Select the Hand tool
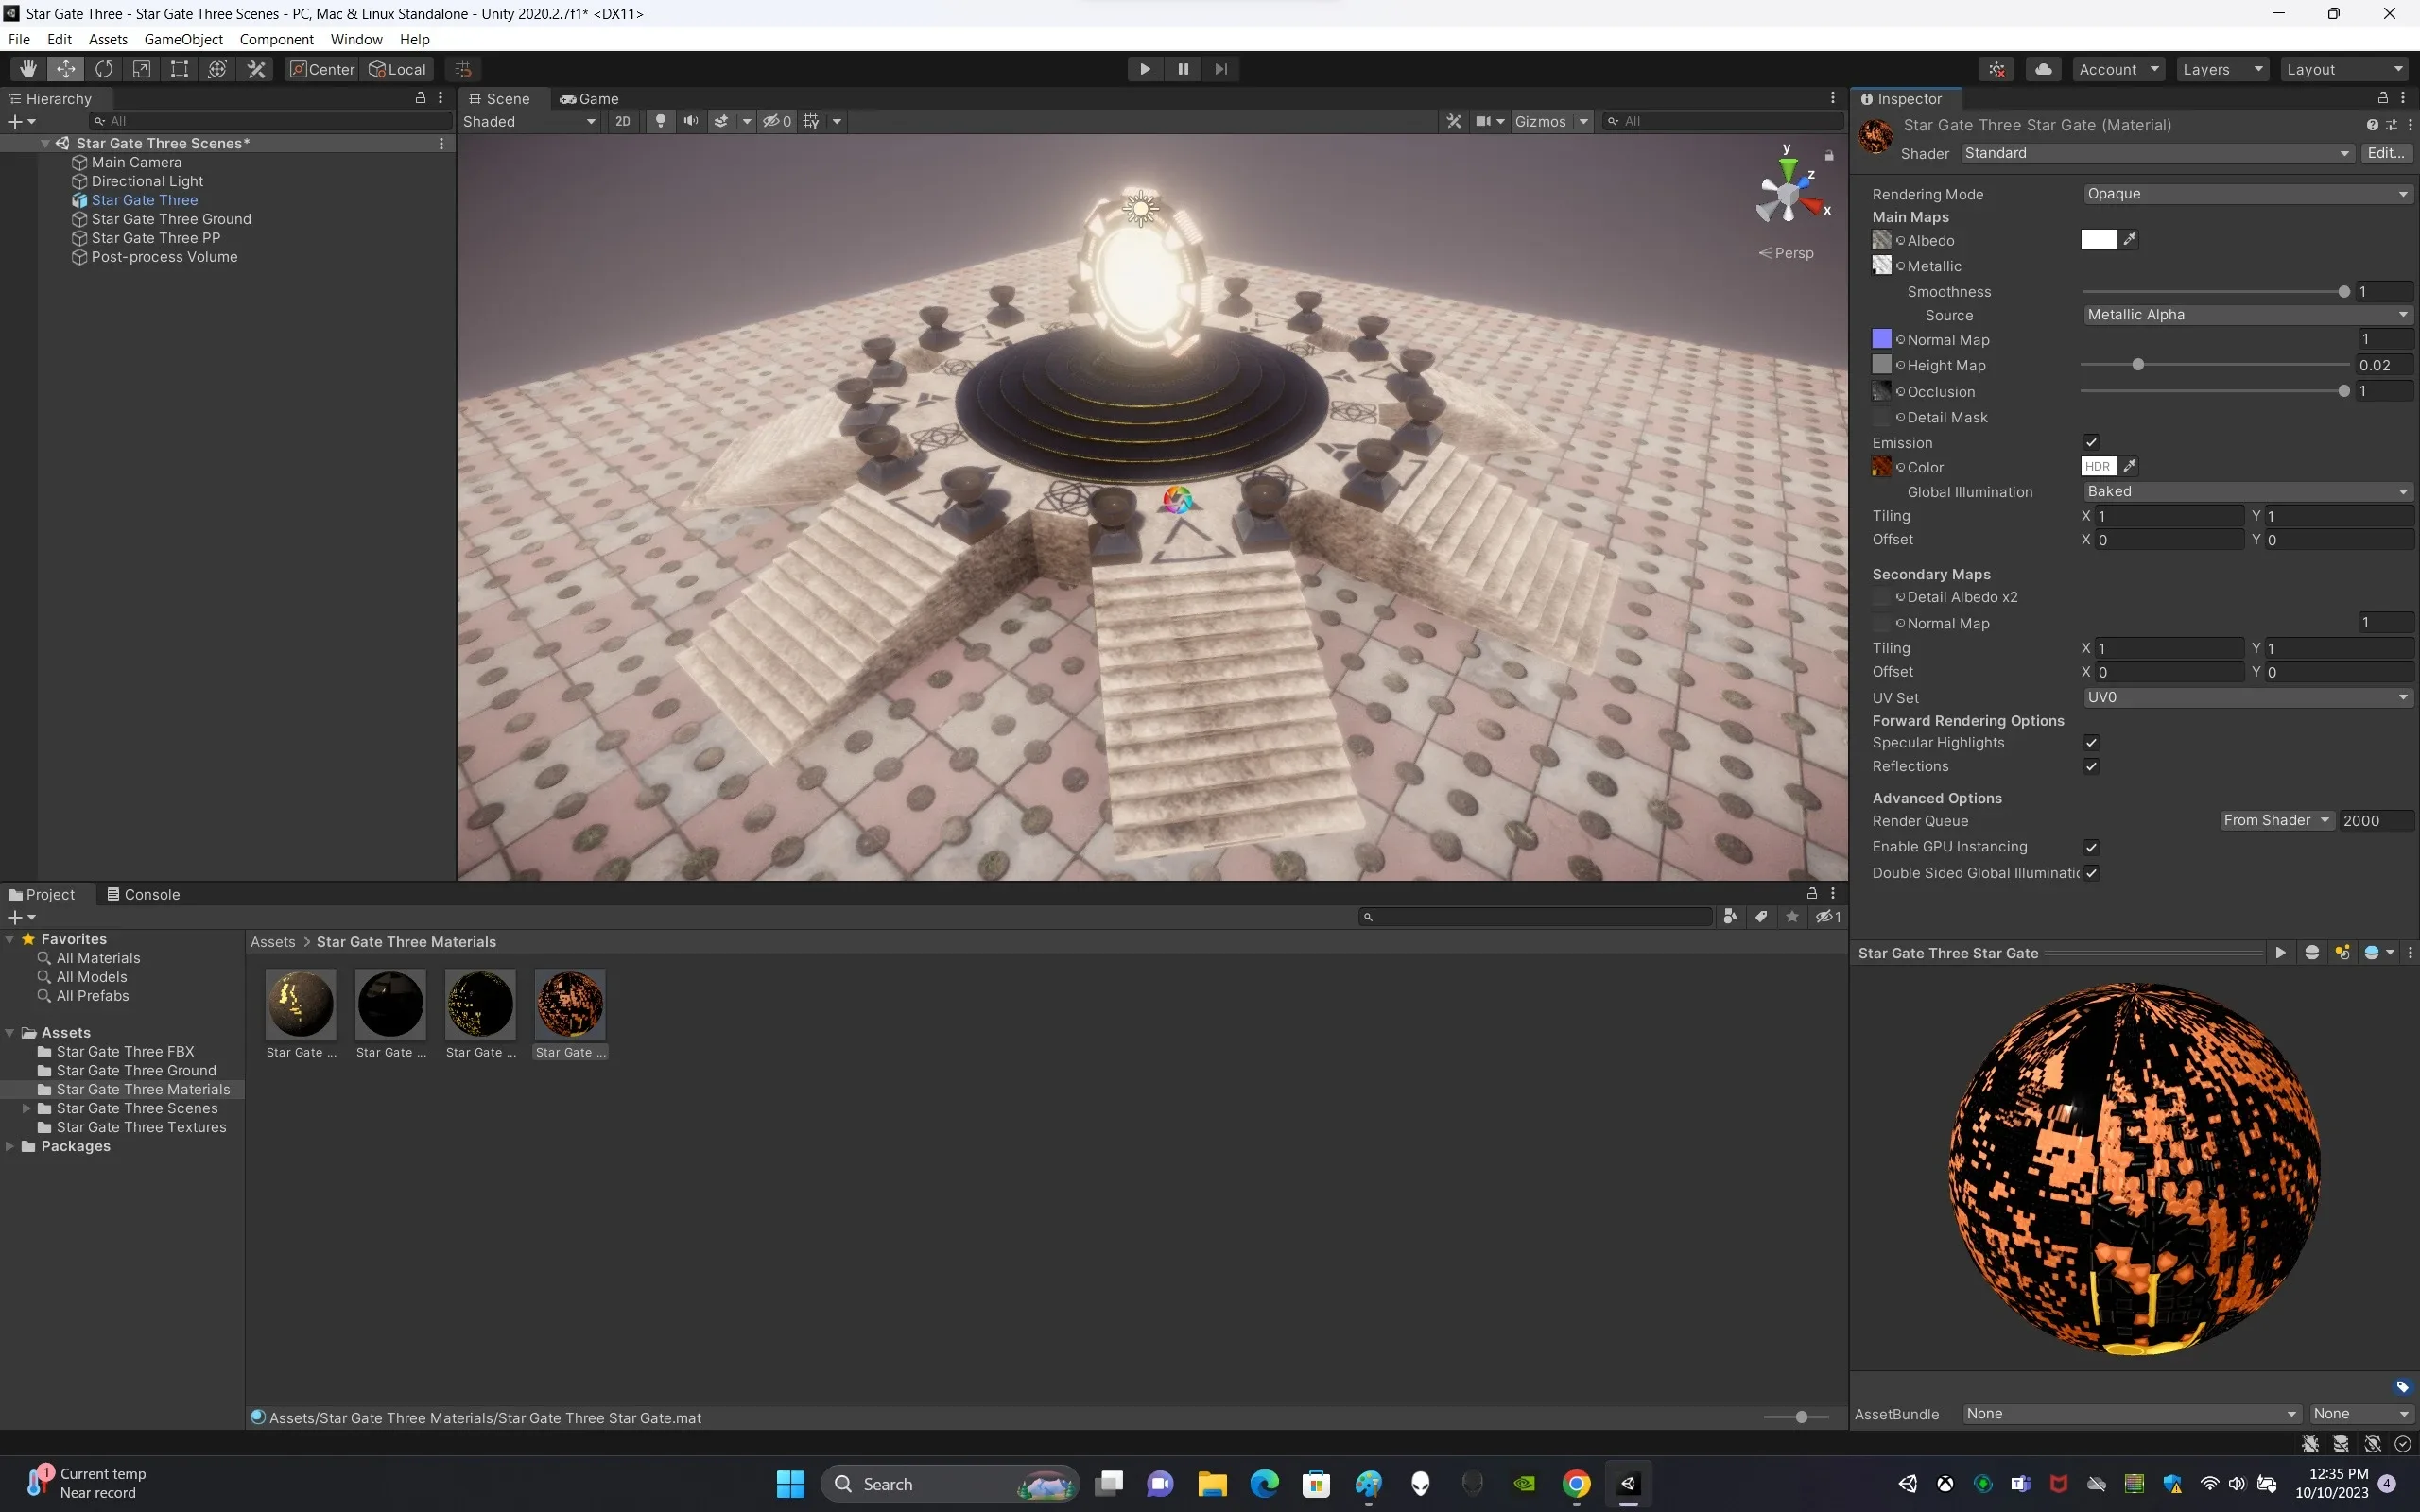 click(28, 69)
